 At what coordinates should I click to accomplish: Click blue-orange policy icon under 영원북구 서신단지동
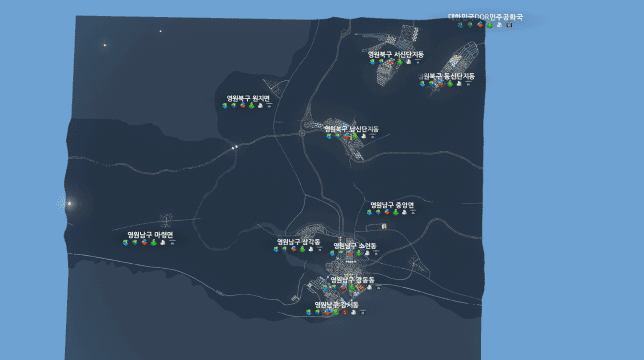pyautogui.click(x=391, y=62)
